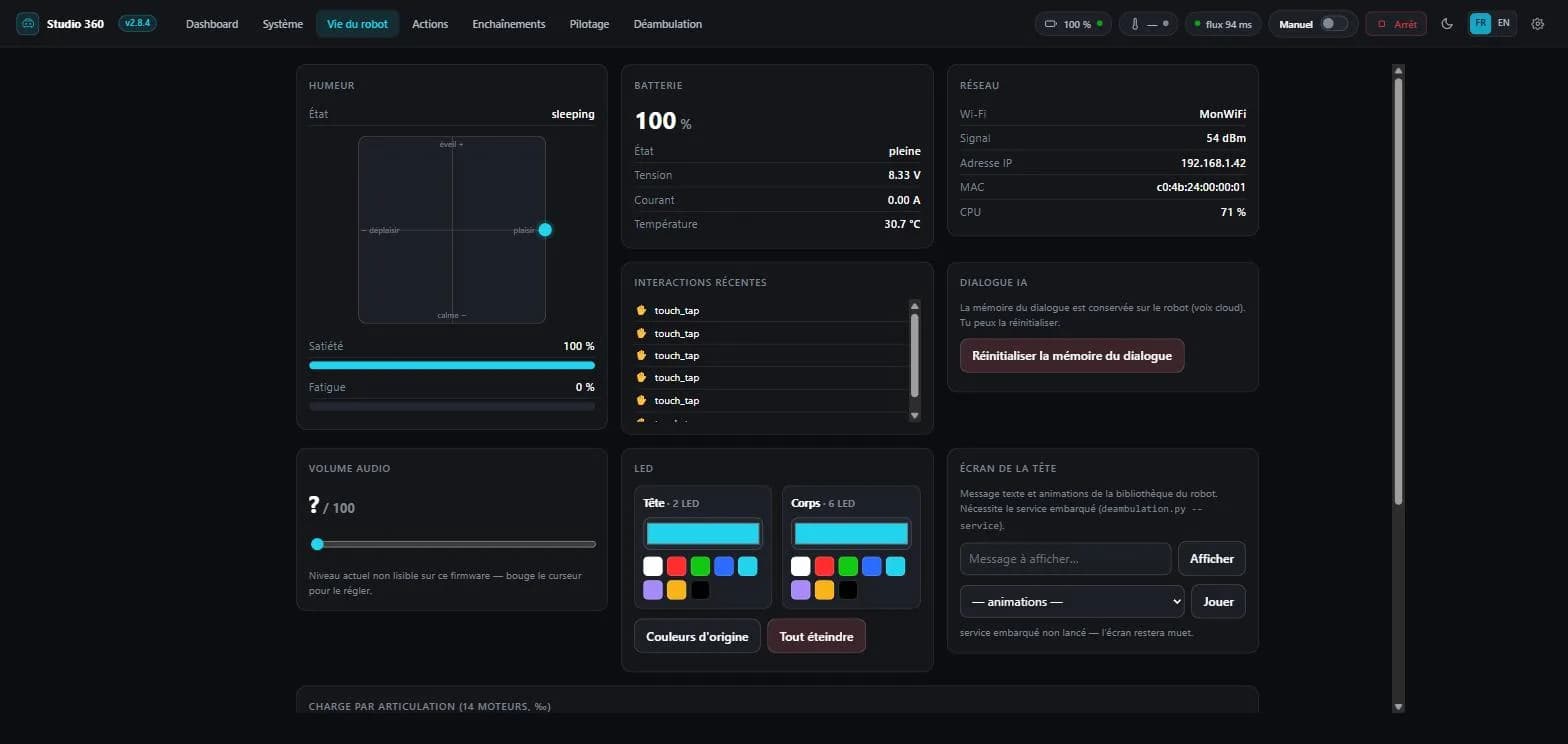Click the page scrollbar up arrow
The width and height of the screenshot is (1568, 744).
pos(1398,71)
